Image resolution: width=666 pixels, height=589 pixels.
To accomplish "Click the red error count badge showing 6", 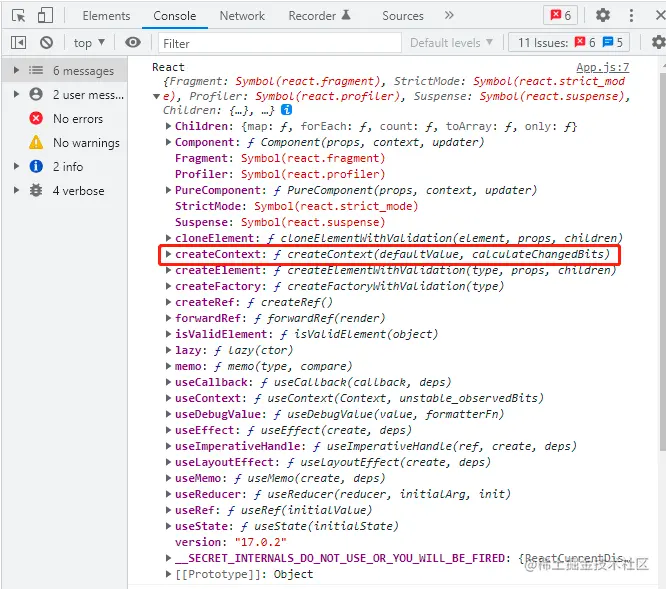I will (x=561, y=16).
